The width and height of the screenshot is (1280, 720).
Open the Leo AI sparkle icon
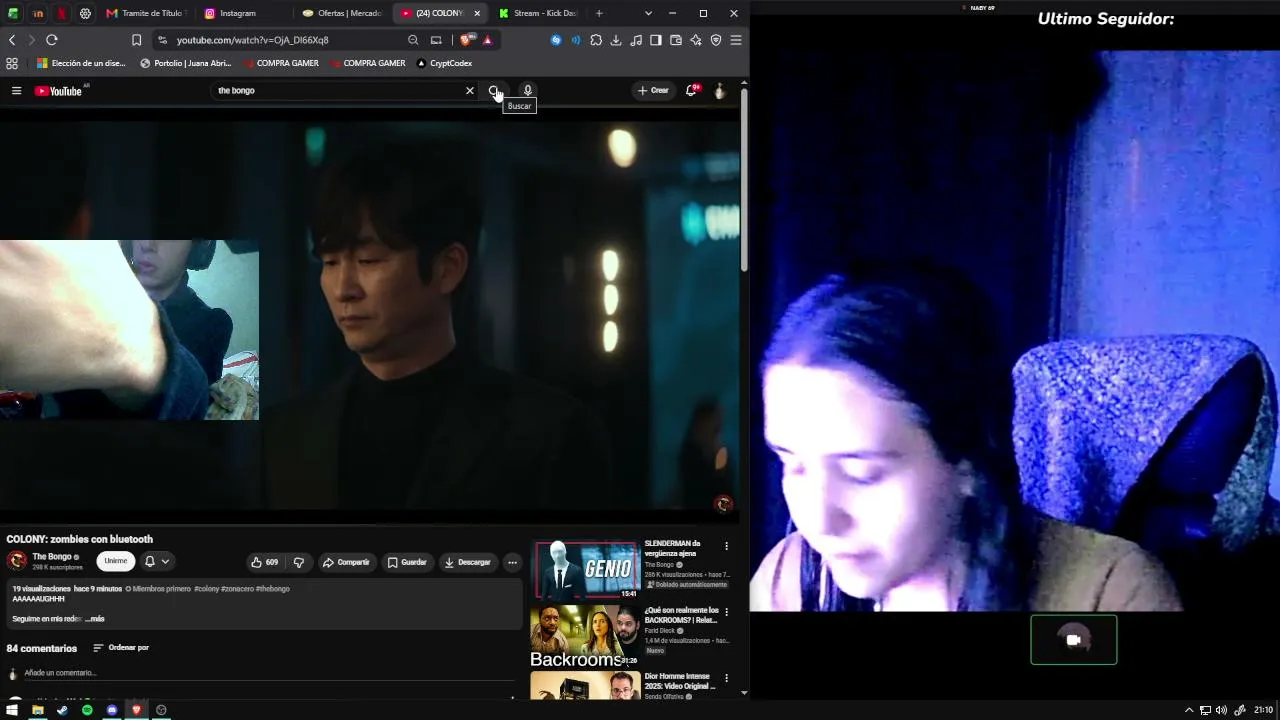pyautogui.click(x=696, y=40)
